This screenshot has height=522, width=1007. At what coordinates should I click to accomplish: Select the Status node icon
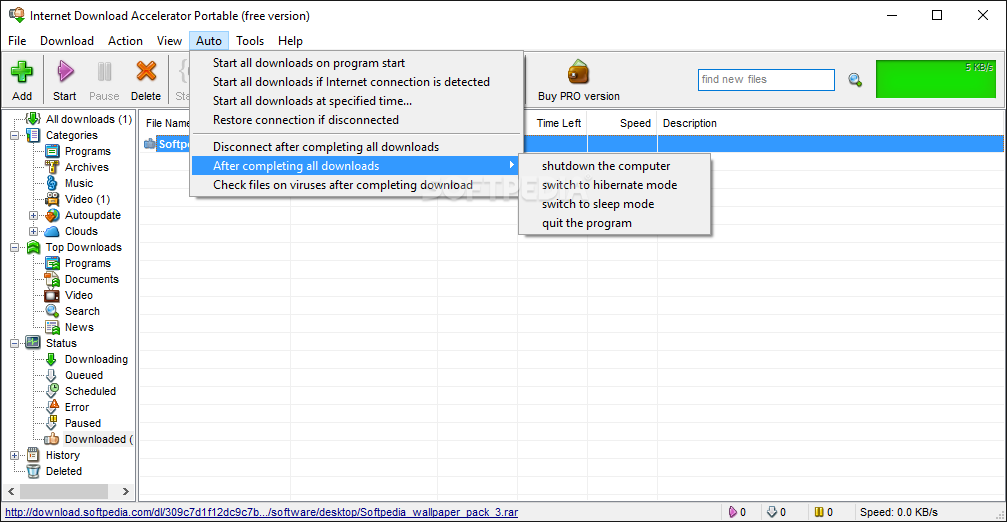33,343
